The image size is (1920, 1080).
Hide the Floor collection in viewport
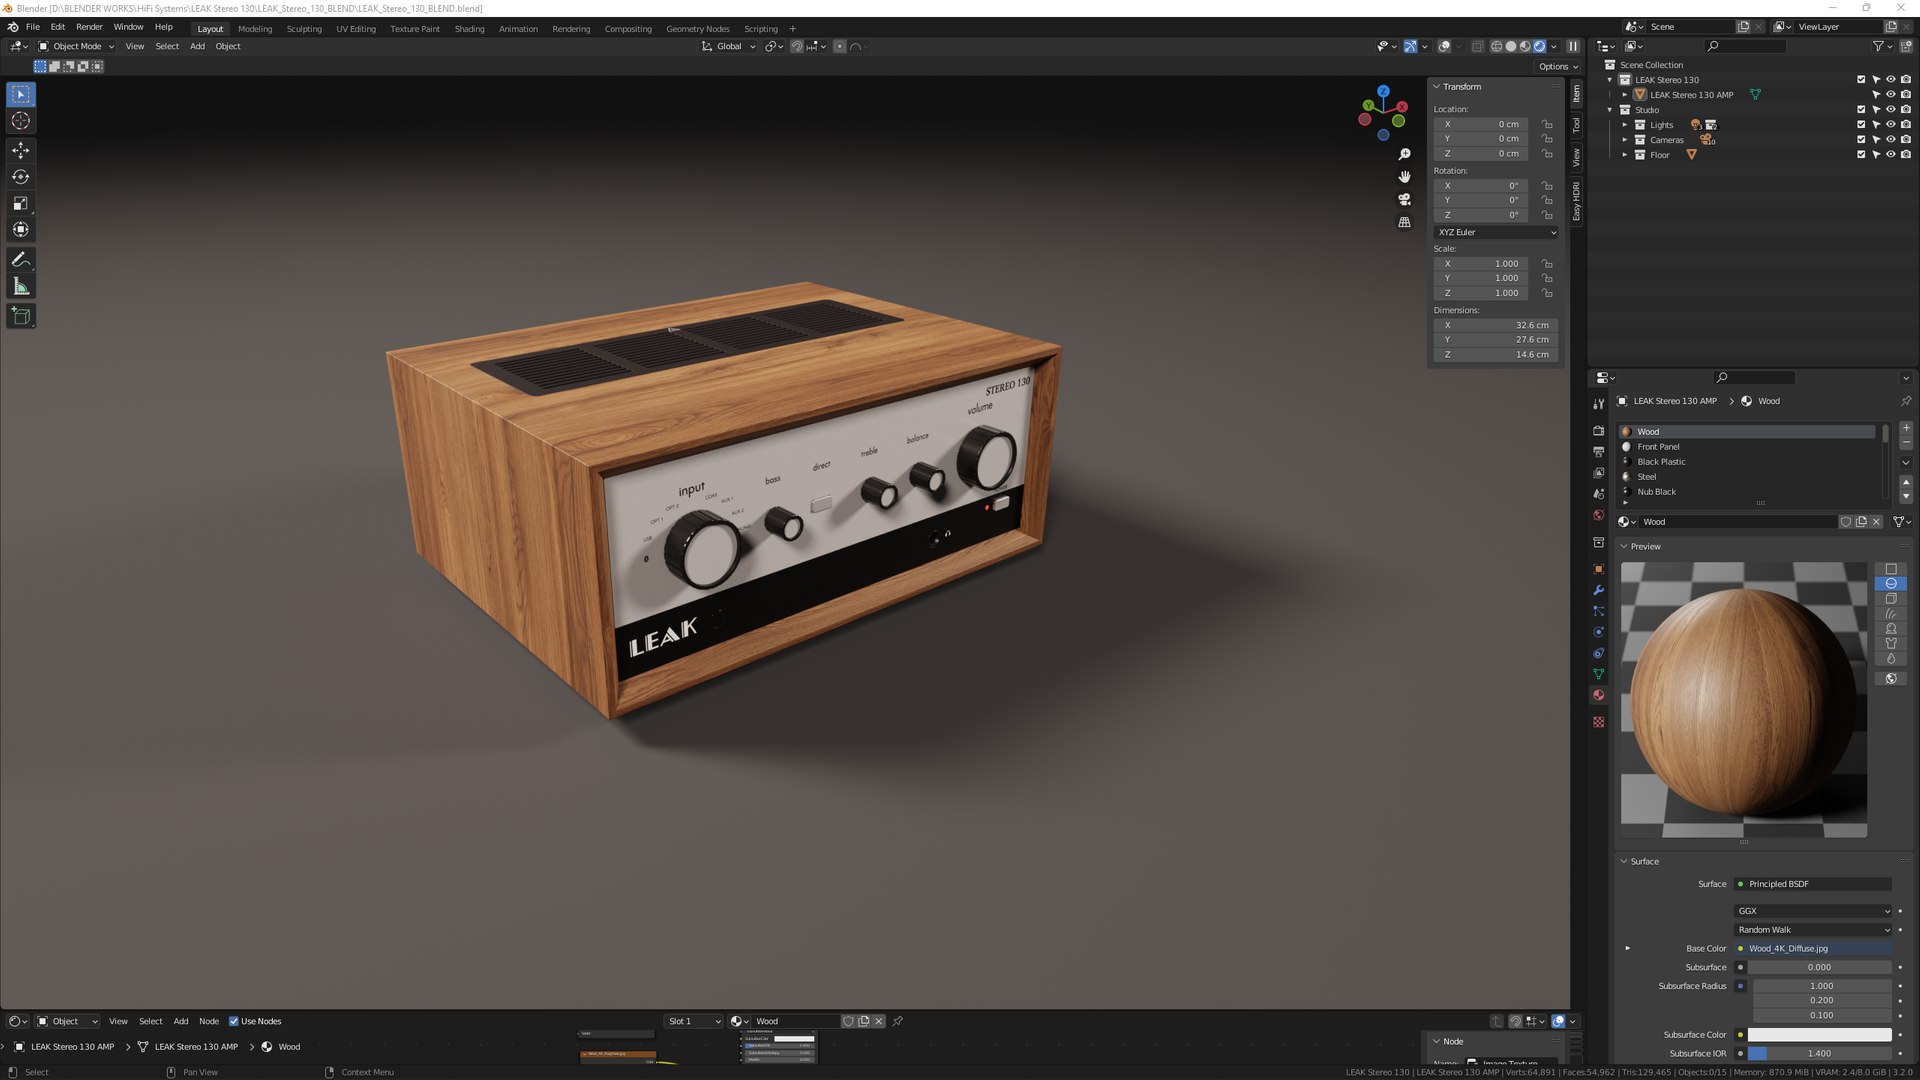pyautogui.click(x=1890, y=155)
